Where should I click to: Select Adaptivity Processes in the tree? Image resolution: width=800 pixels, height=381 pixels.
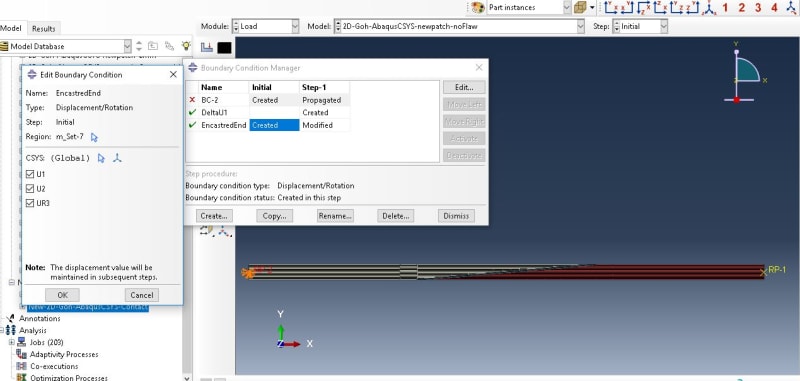(64, 354)
